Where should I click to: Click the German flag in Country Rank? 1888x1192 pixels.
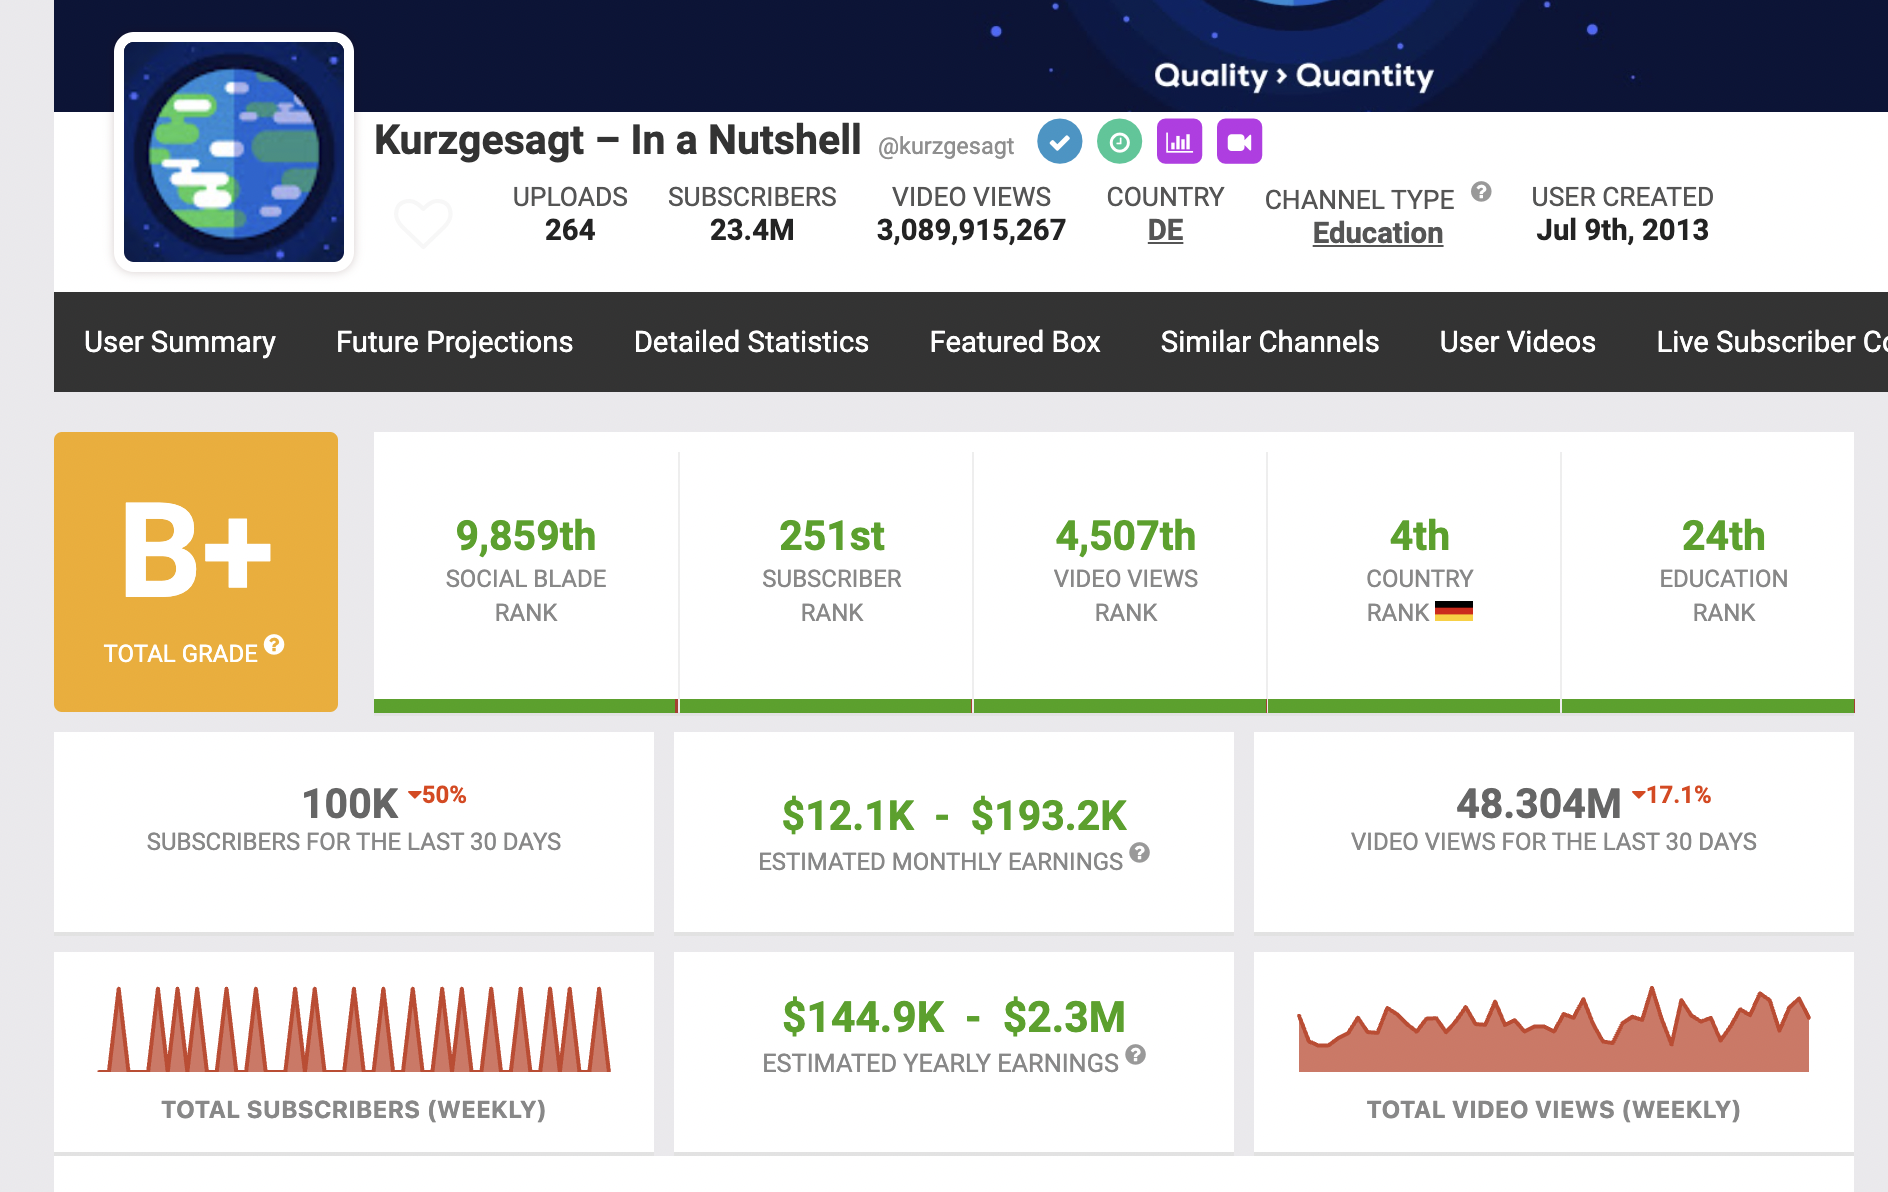1453,611
